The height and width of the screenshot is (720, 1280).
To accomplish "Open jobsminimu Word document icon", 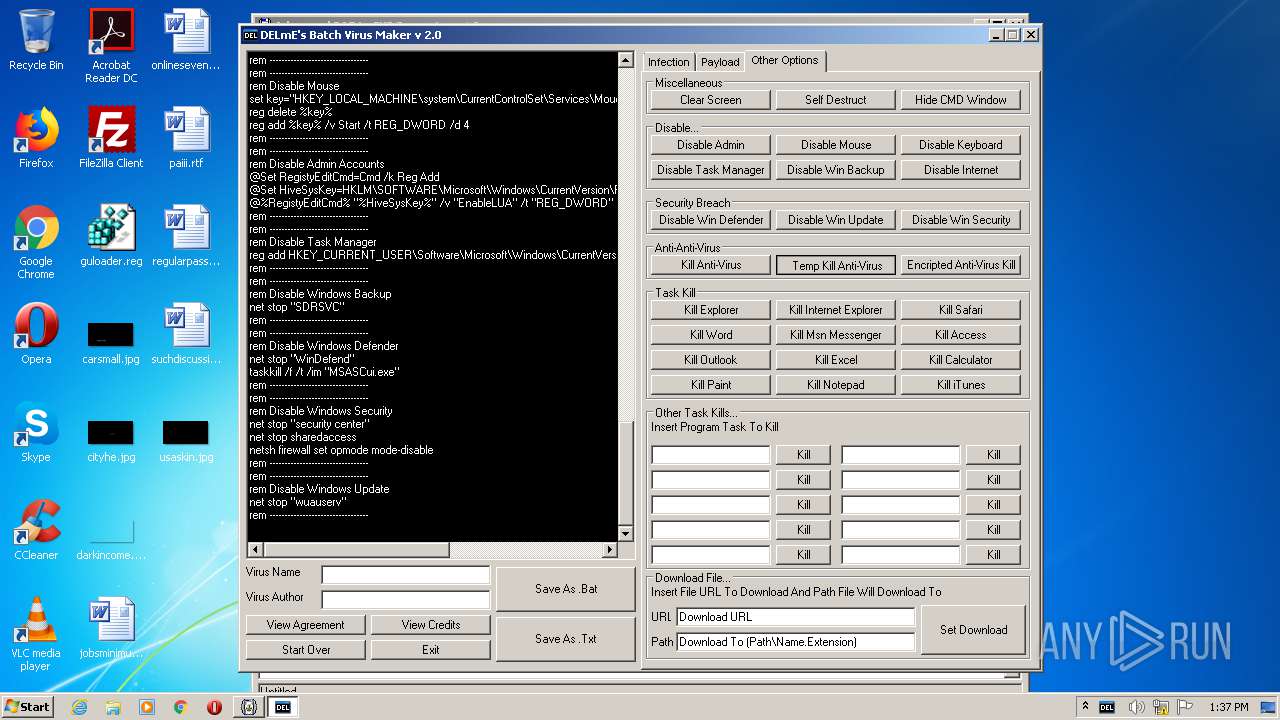I will click(x=111, y=628).
